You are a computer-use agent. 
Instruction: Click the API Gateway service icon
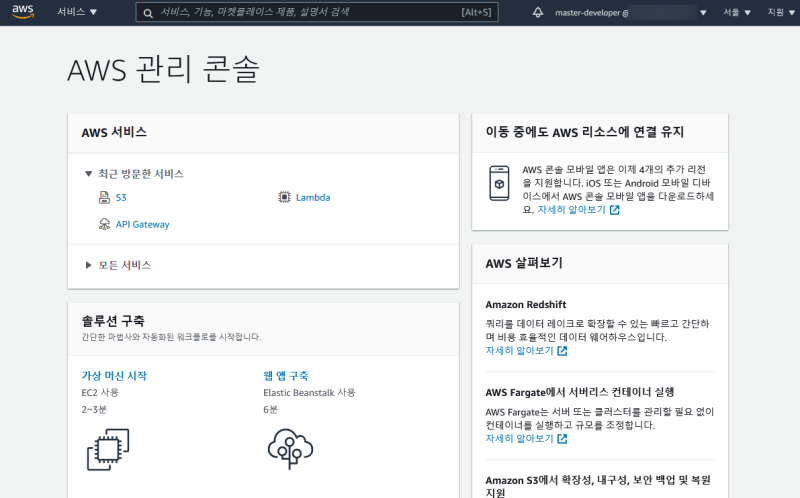[104, 225]
